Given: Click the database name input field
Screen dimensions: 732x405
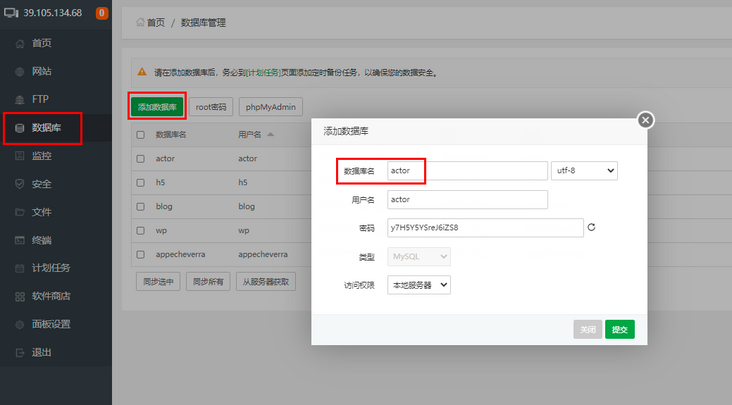Looking at the screenshot, I should [467, 171].
